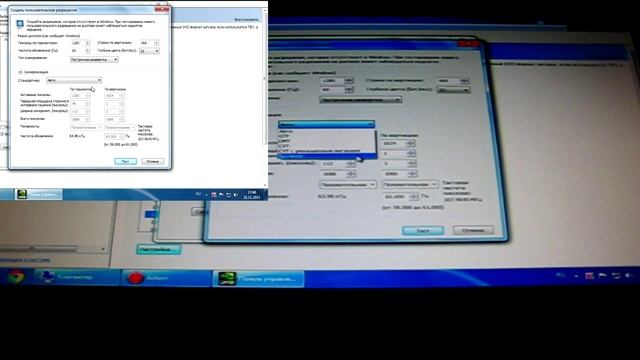Open scan type dropdown on photographed dialog
Viewport: 640px width, 360px height.
click(x=360, y=100)
